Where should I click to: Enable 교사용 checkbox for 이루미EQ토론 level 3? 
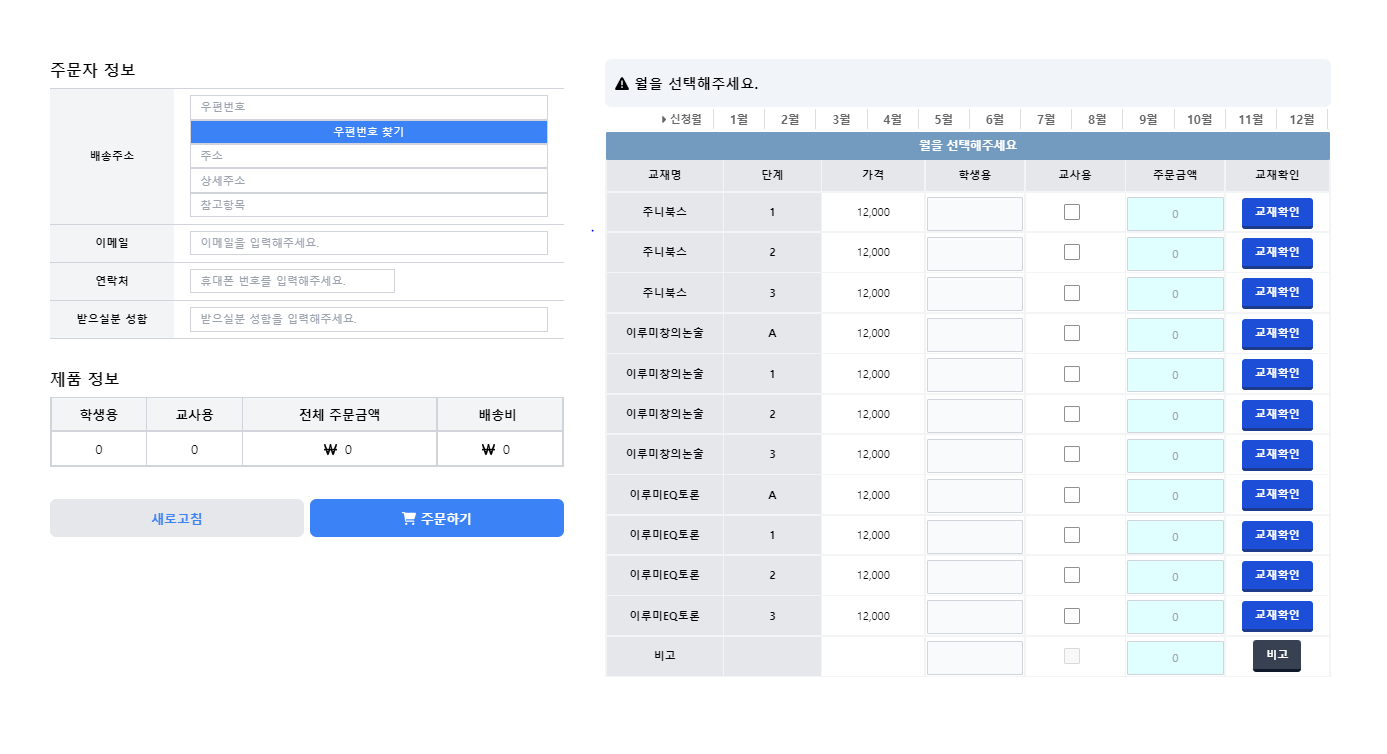click(1072, 616)
